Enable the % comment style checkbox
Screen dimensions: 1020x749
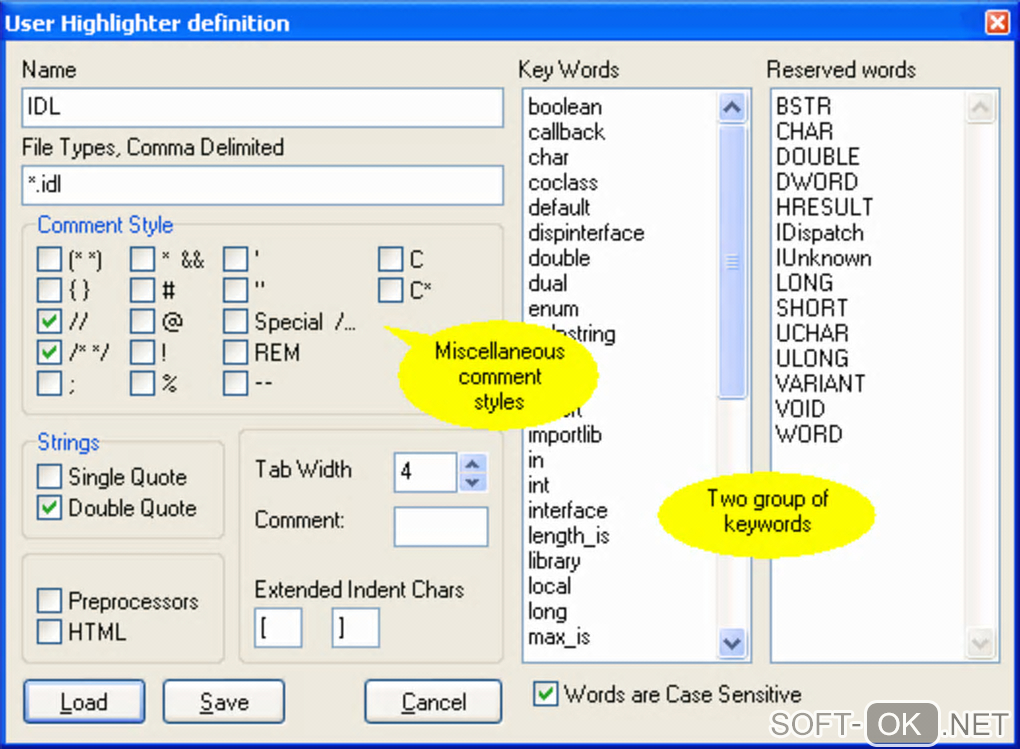click(x=142, y=383)
